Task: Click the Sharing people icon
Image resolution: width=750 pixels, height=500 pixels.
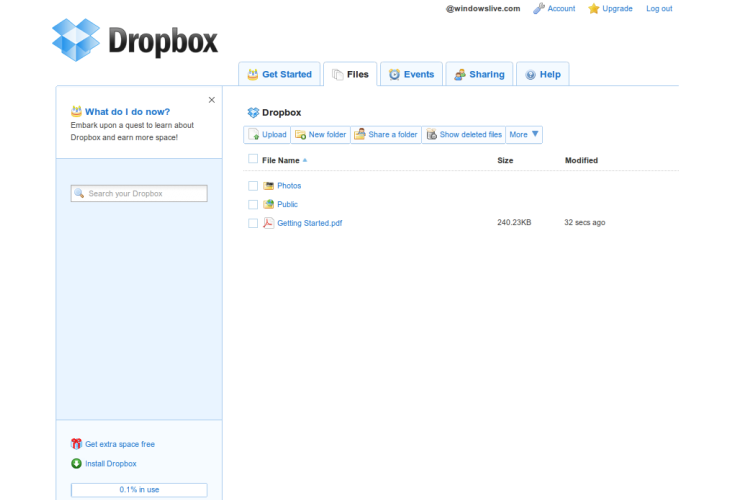Action: (460, 74)
